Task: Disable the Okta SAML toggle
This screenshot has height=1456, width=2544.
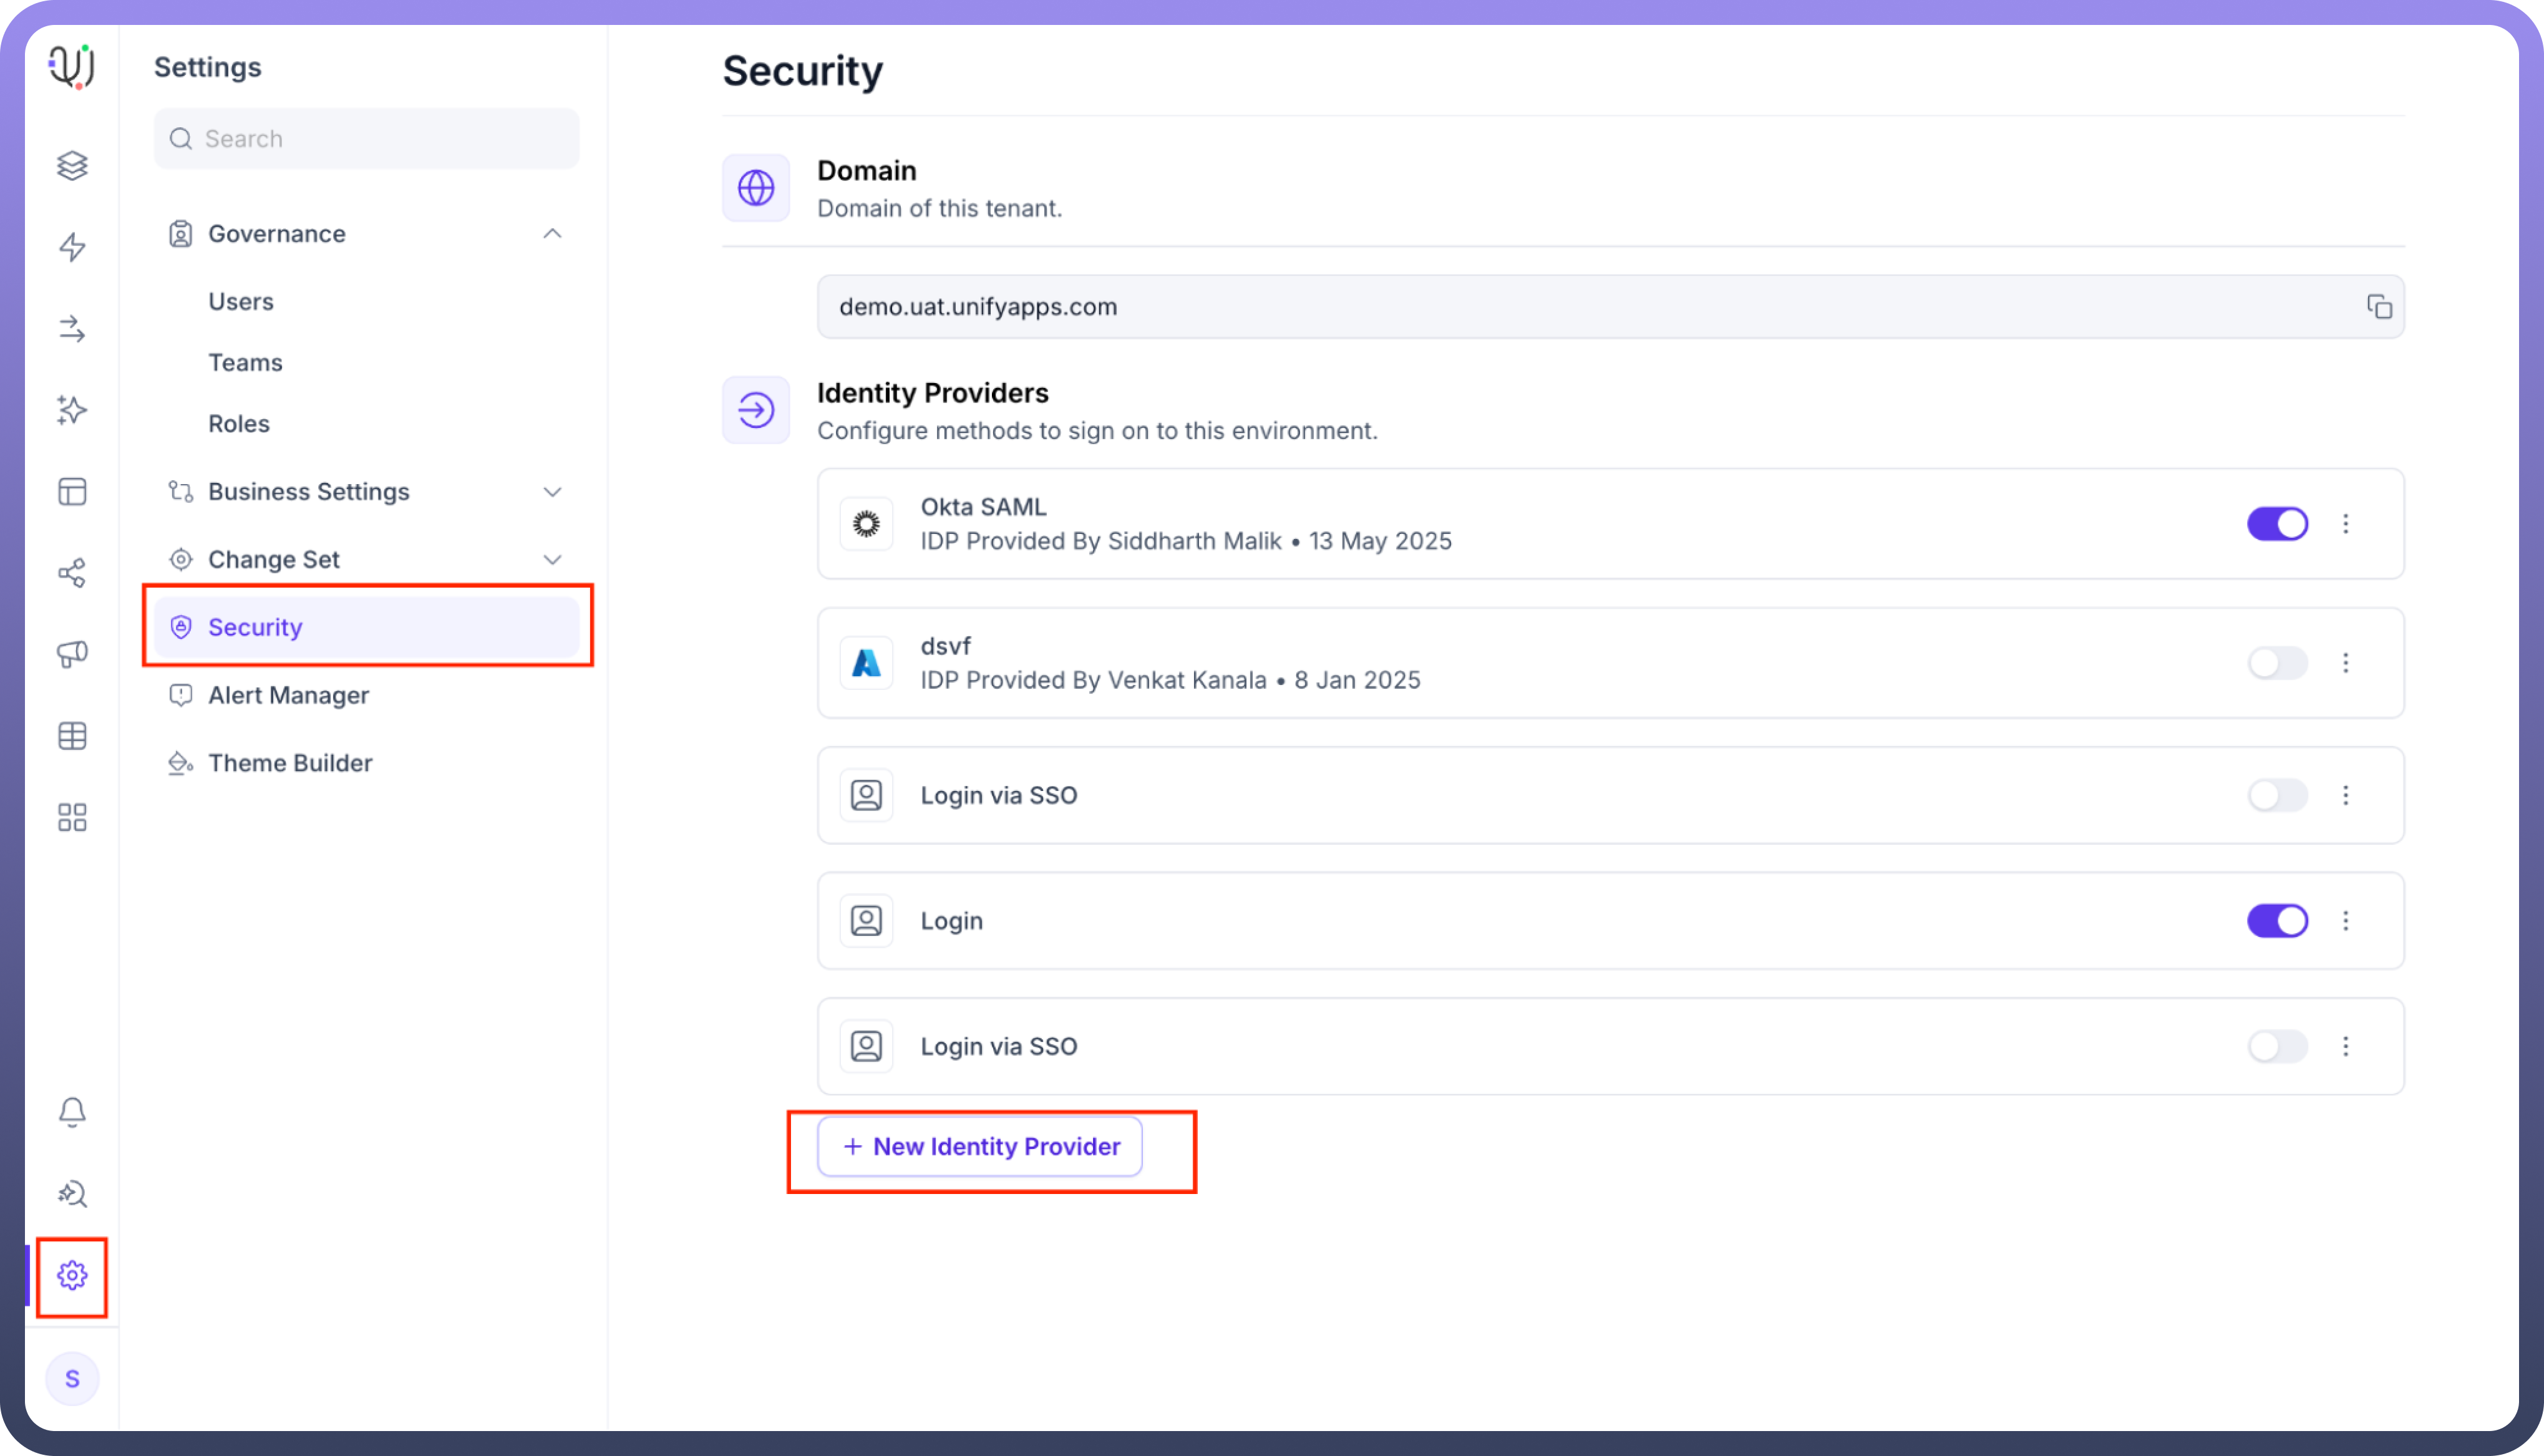Action: [x=2277, y=524]
